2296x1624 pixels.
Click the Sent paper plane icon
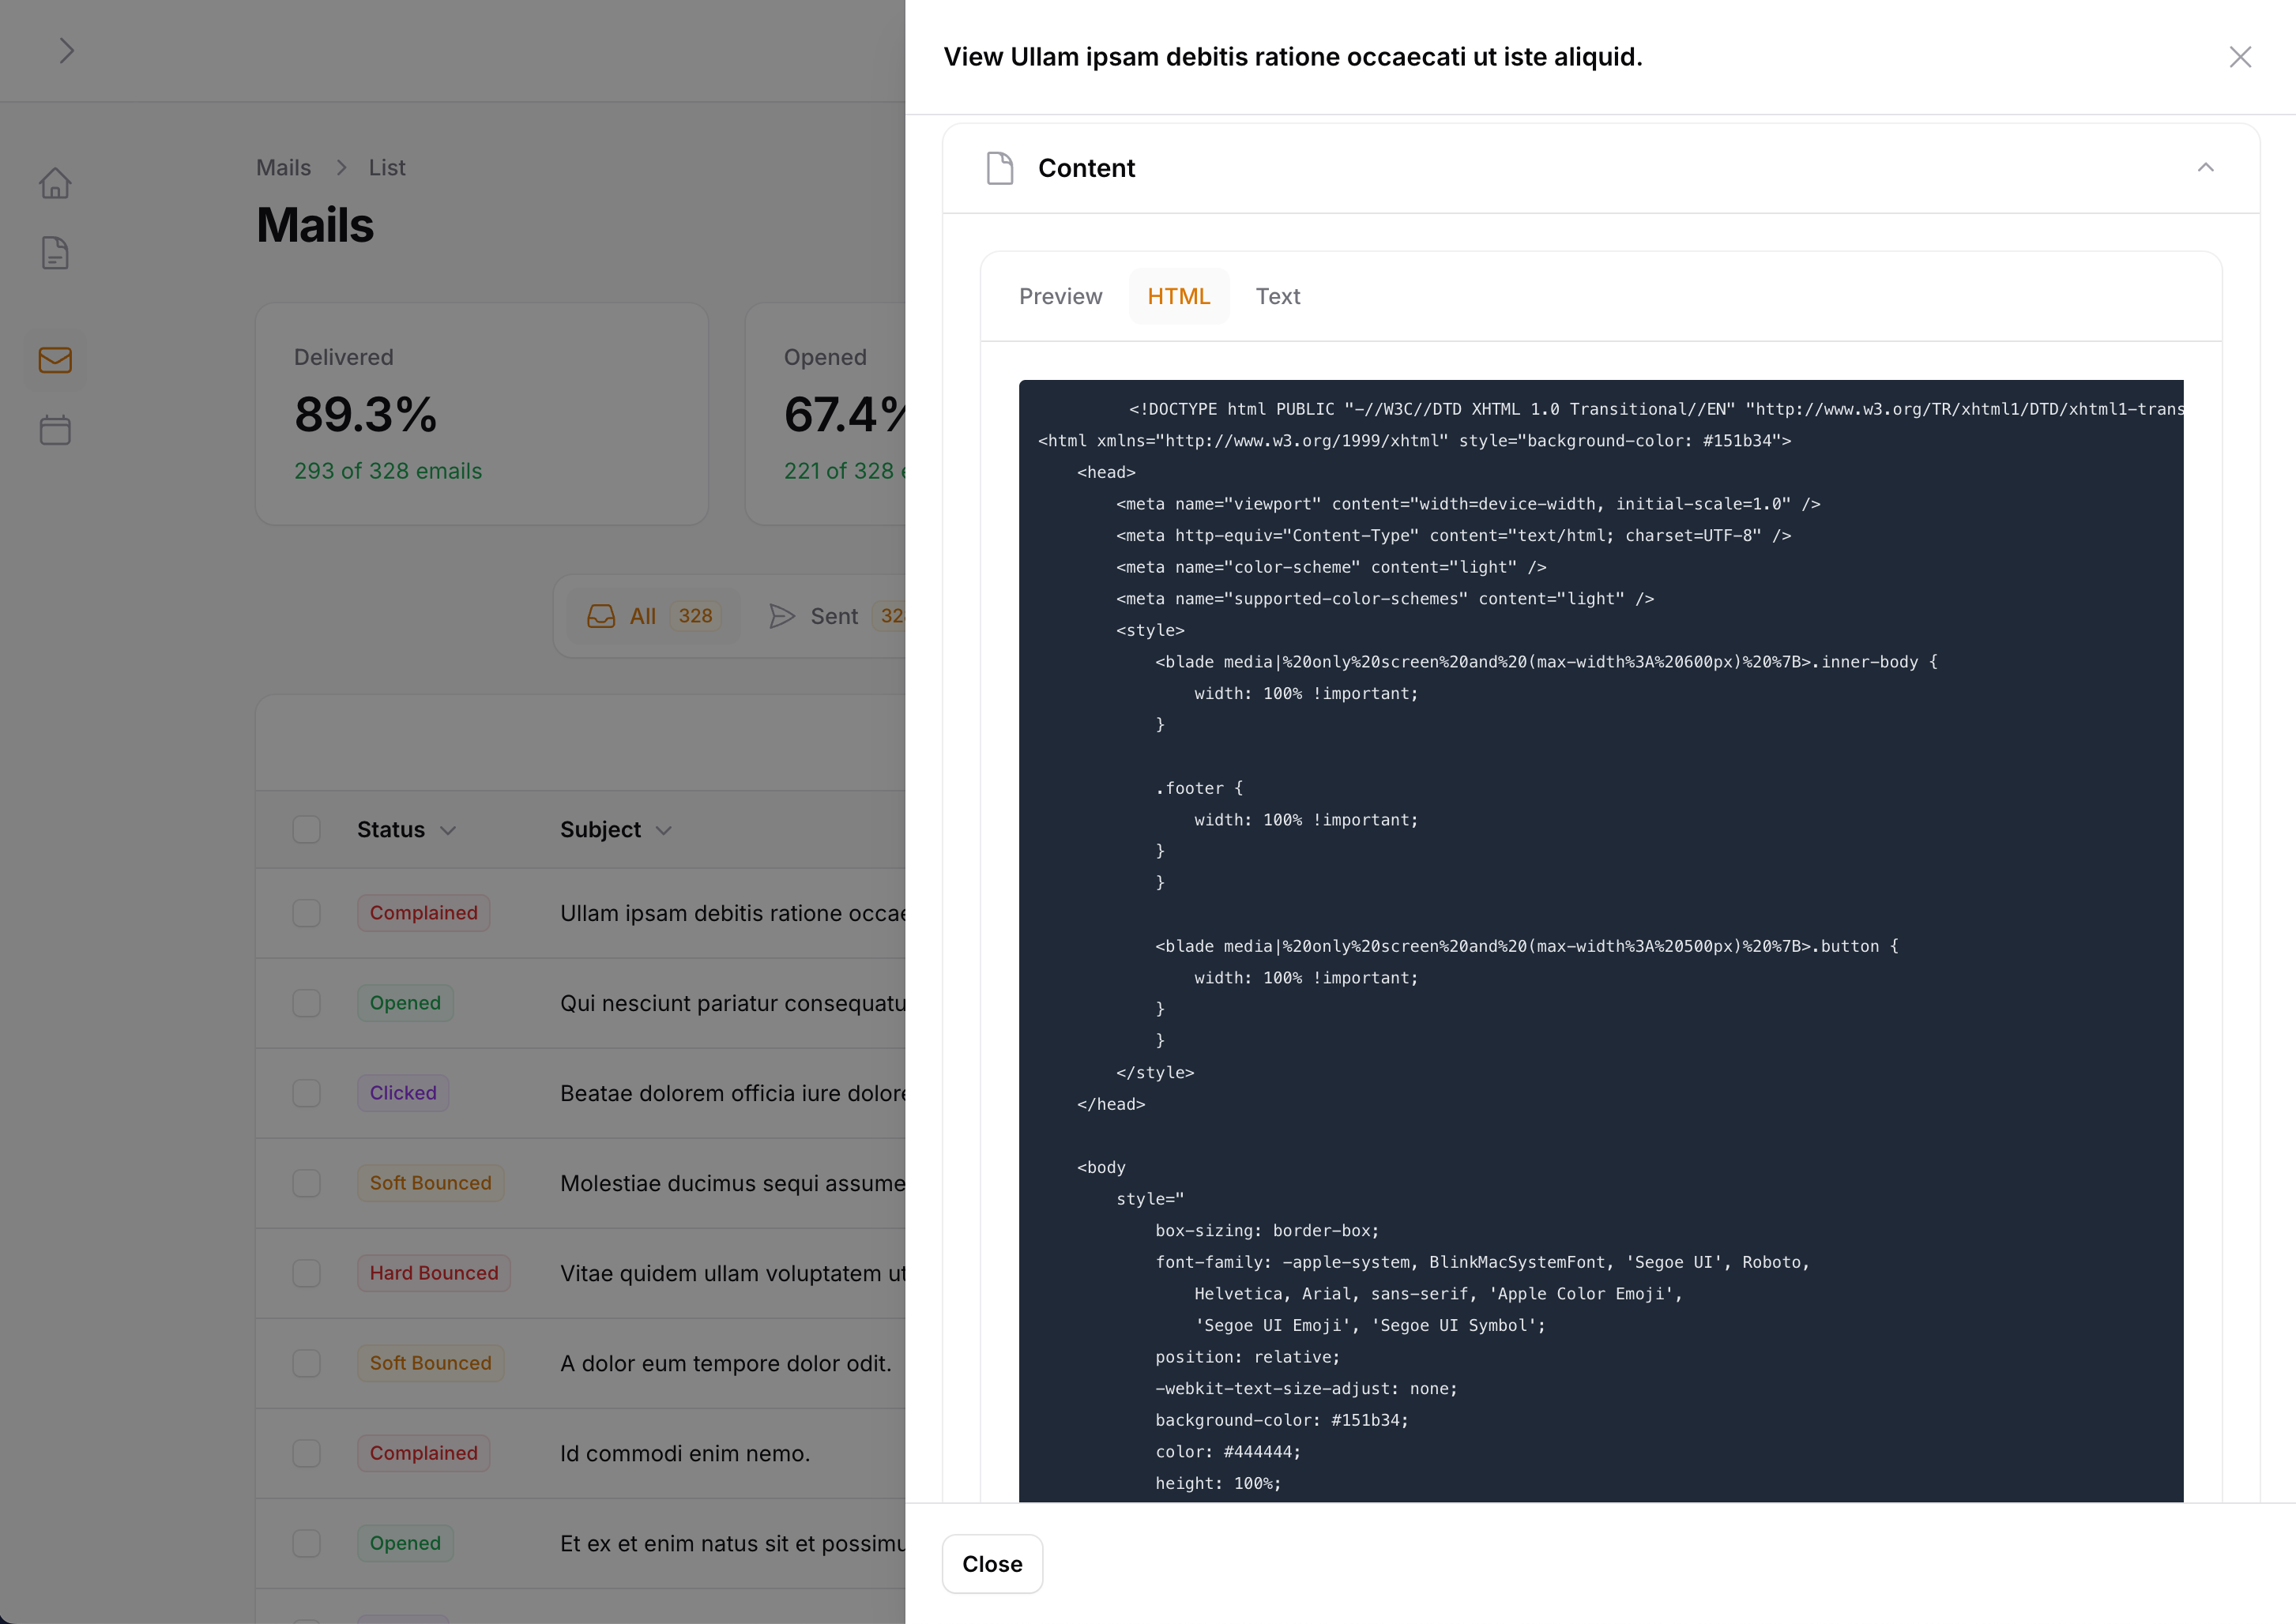pyautogui.click(x=782, y=616)
